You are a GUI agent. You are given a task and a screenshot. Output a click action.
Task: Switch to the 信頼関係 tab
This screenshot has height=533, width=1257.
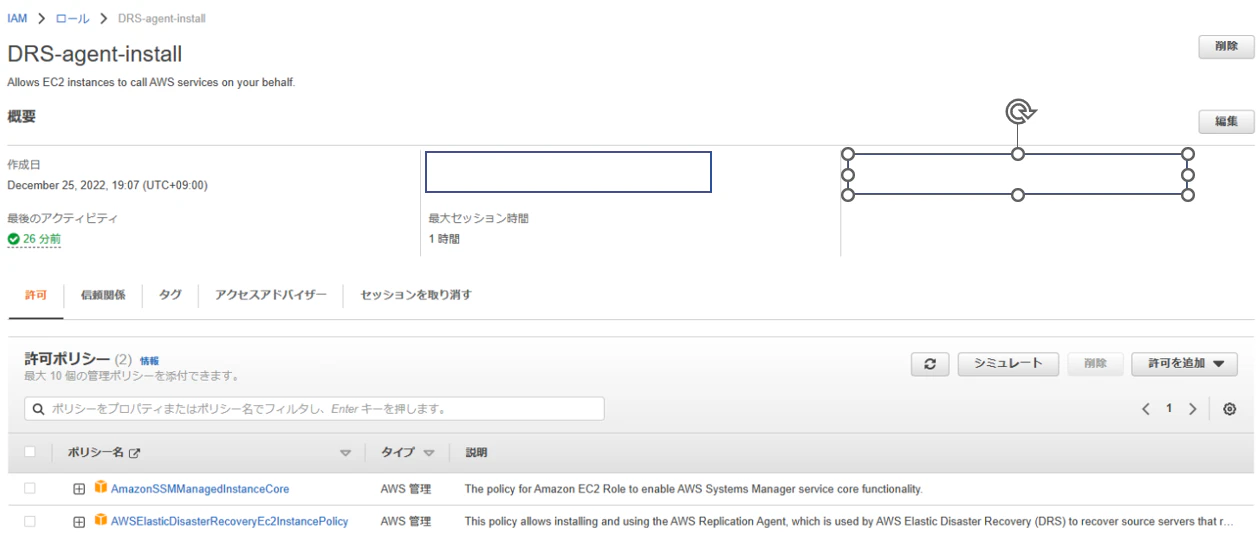104,295
